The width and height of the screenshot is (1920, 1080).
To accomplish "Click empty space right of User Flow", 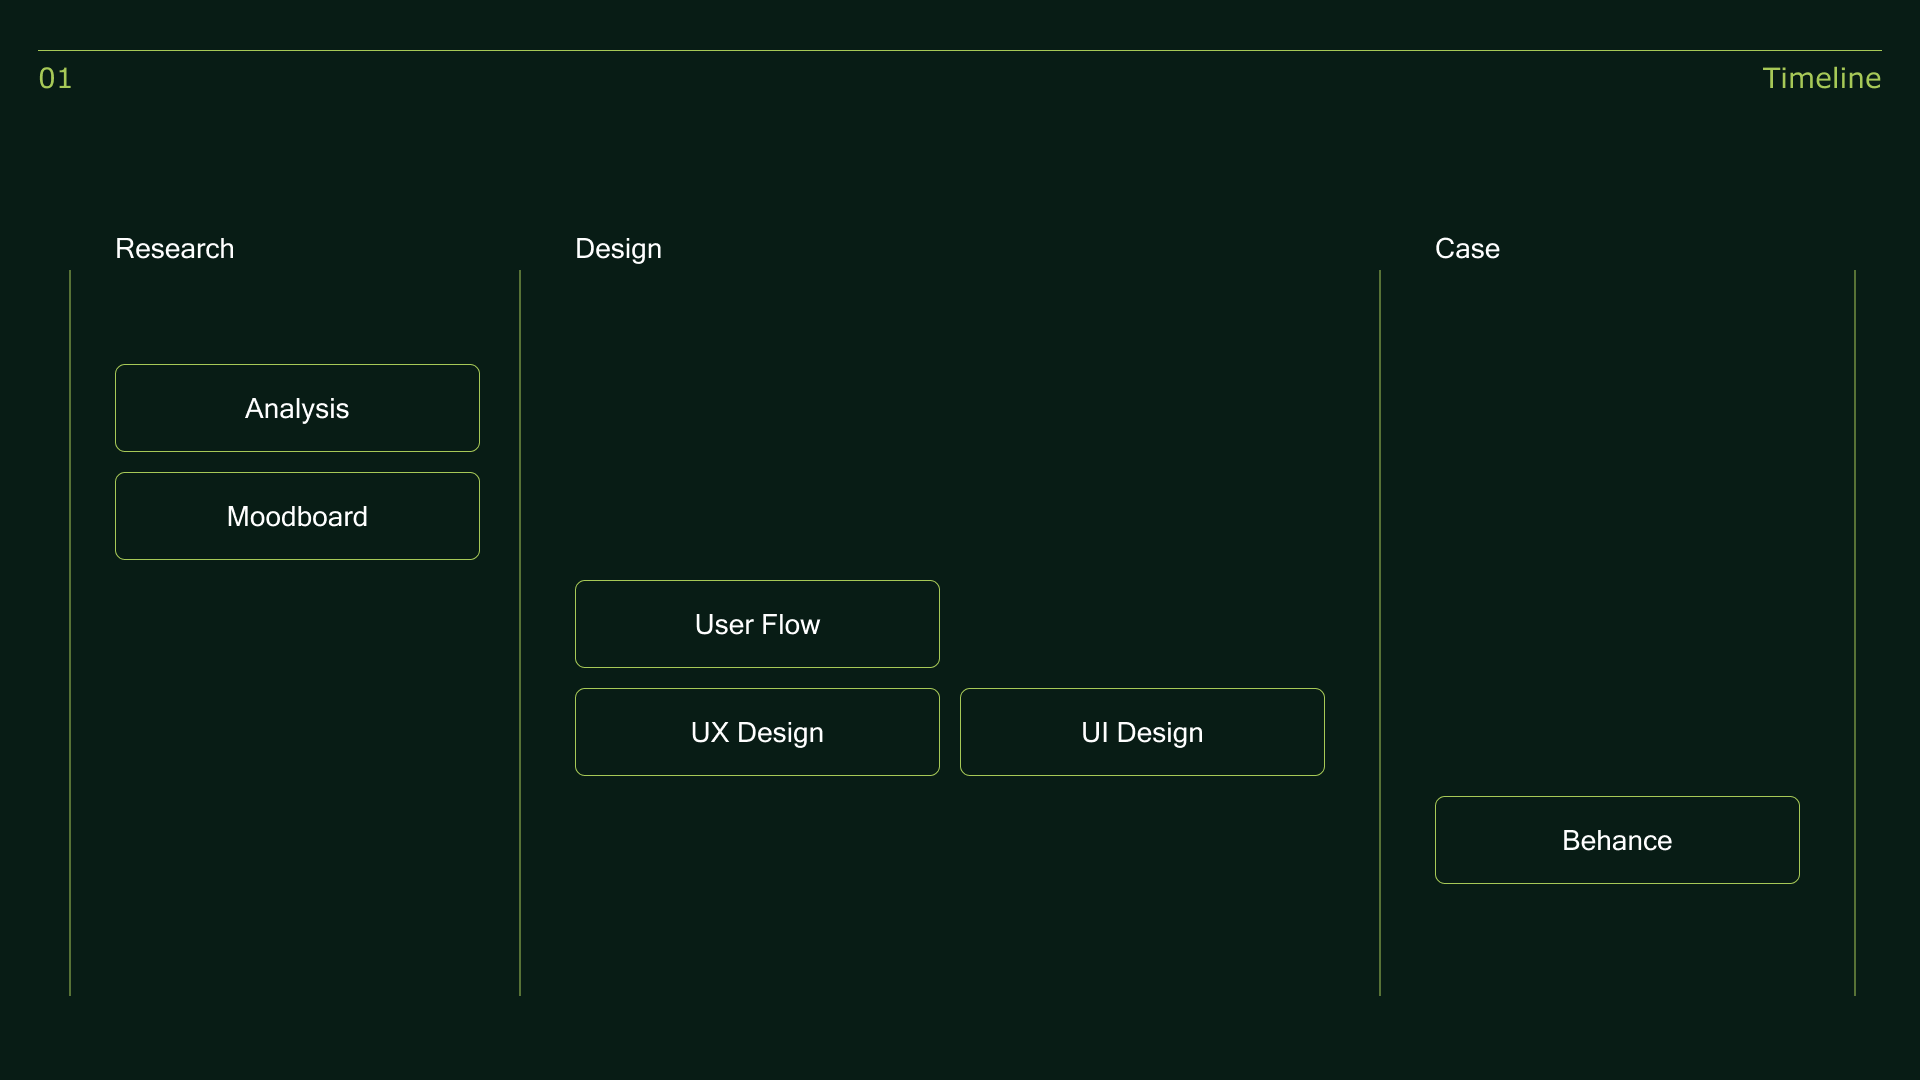I will [x=1142, y=624].
